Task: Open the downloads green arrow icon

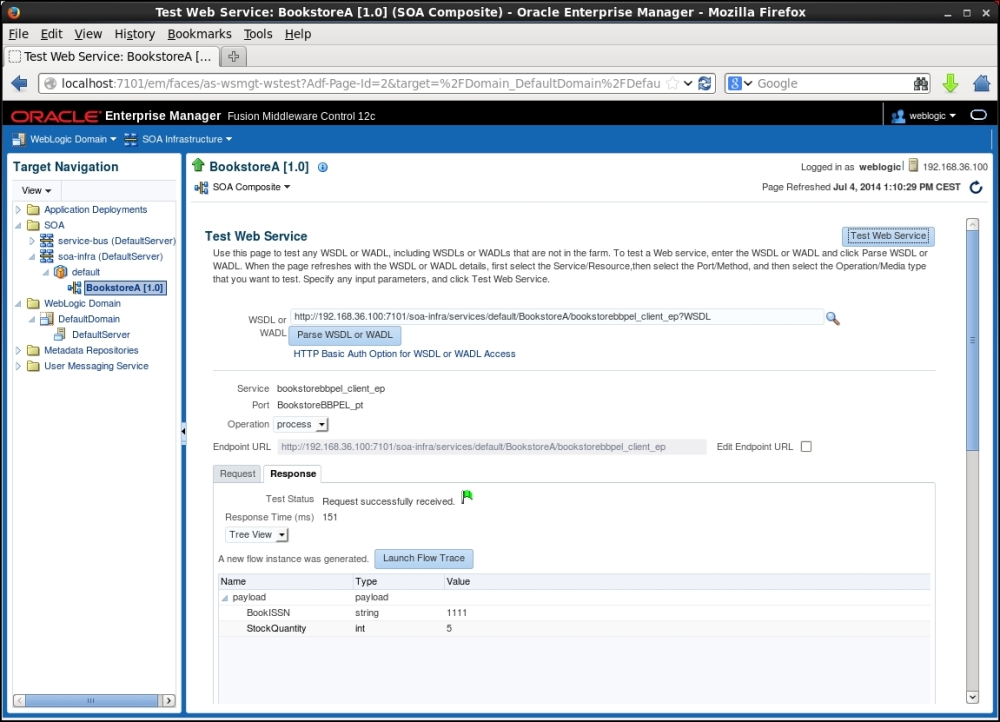Action: pyautogui.click(x=950, y=83)
